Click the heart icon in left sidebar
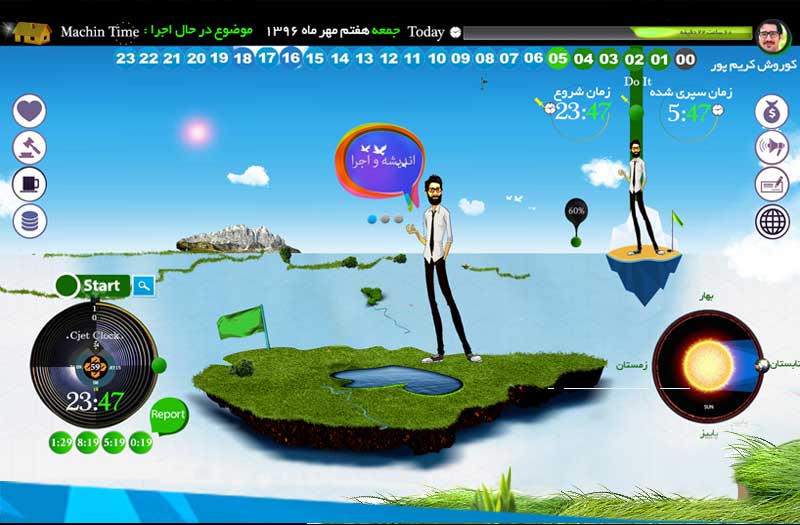The height and width of the screenshot is (525, 800). point(30,110)
